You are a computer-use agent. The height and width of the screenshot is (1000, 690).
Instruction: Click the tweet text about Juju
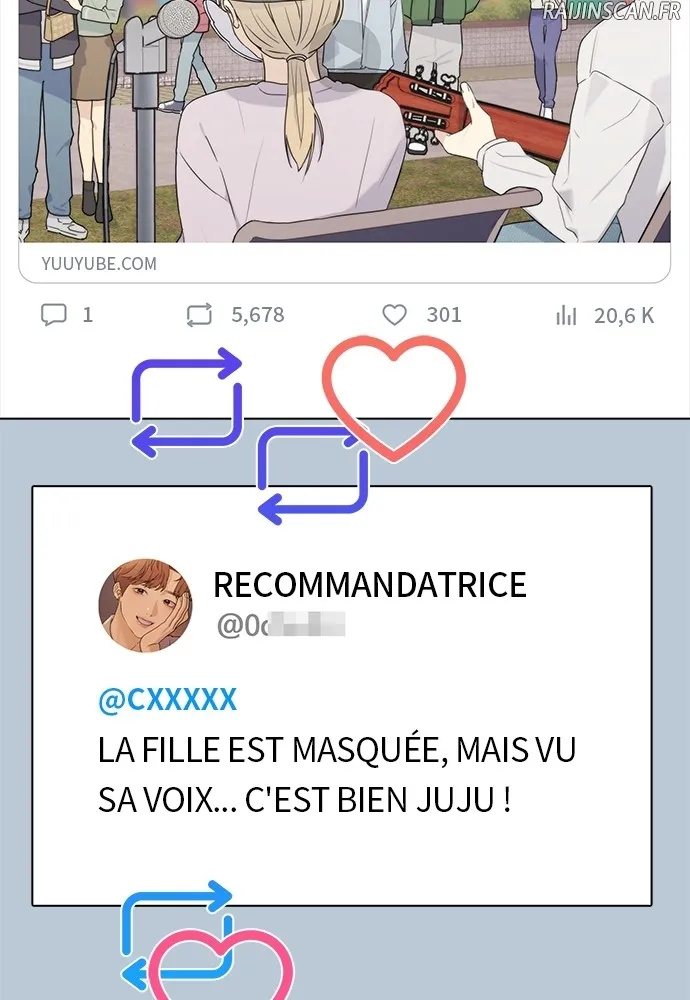[x=337, y=774]
